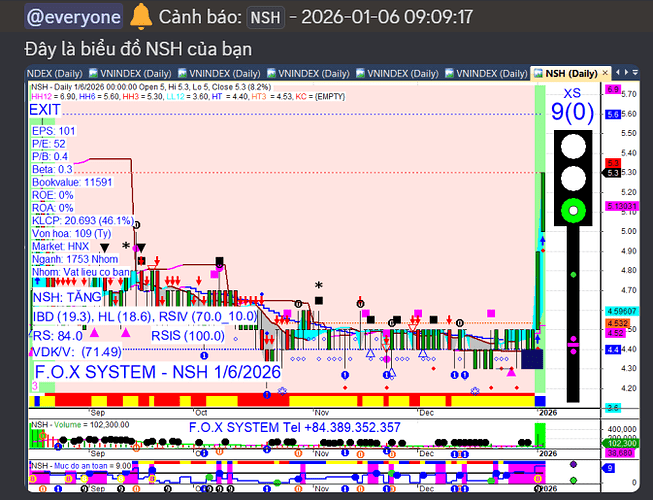
Task: Click the XS label above traffic light
Action: click(x=572, y=93)
